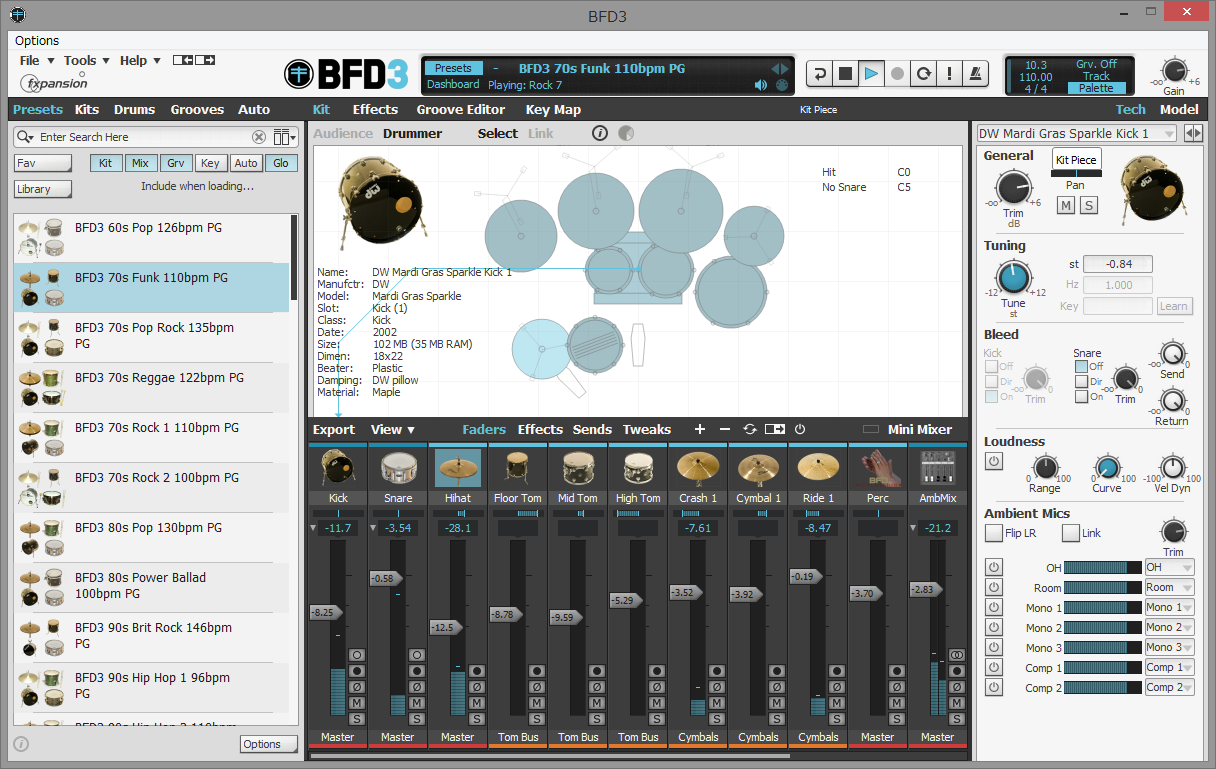Open the OH output routing dropdown
The height and width of the screenshot is (769, 1216).
[1169, 567]
